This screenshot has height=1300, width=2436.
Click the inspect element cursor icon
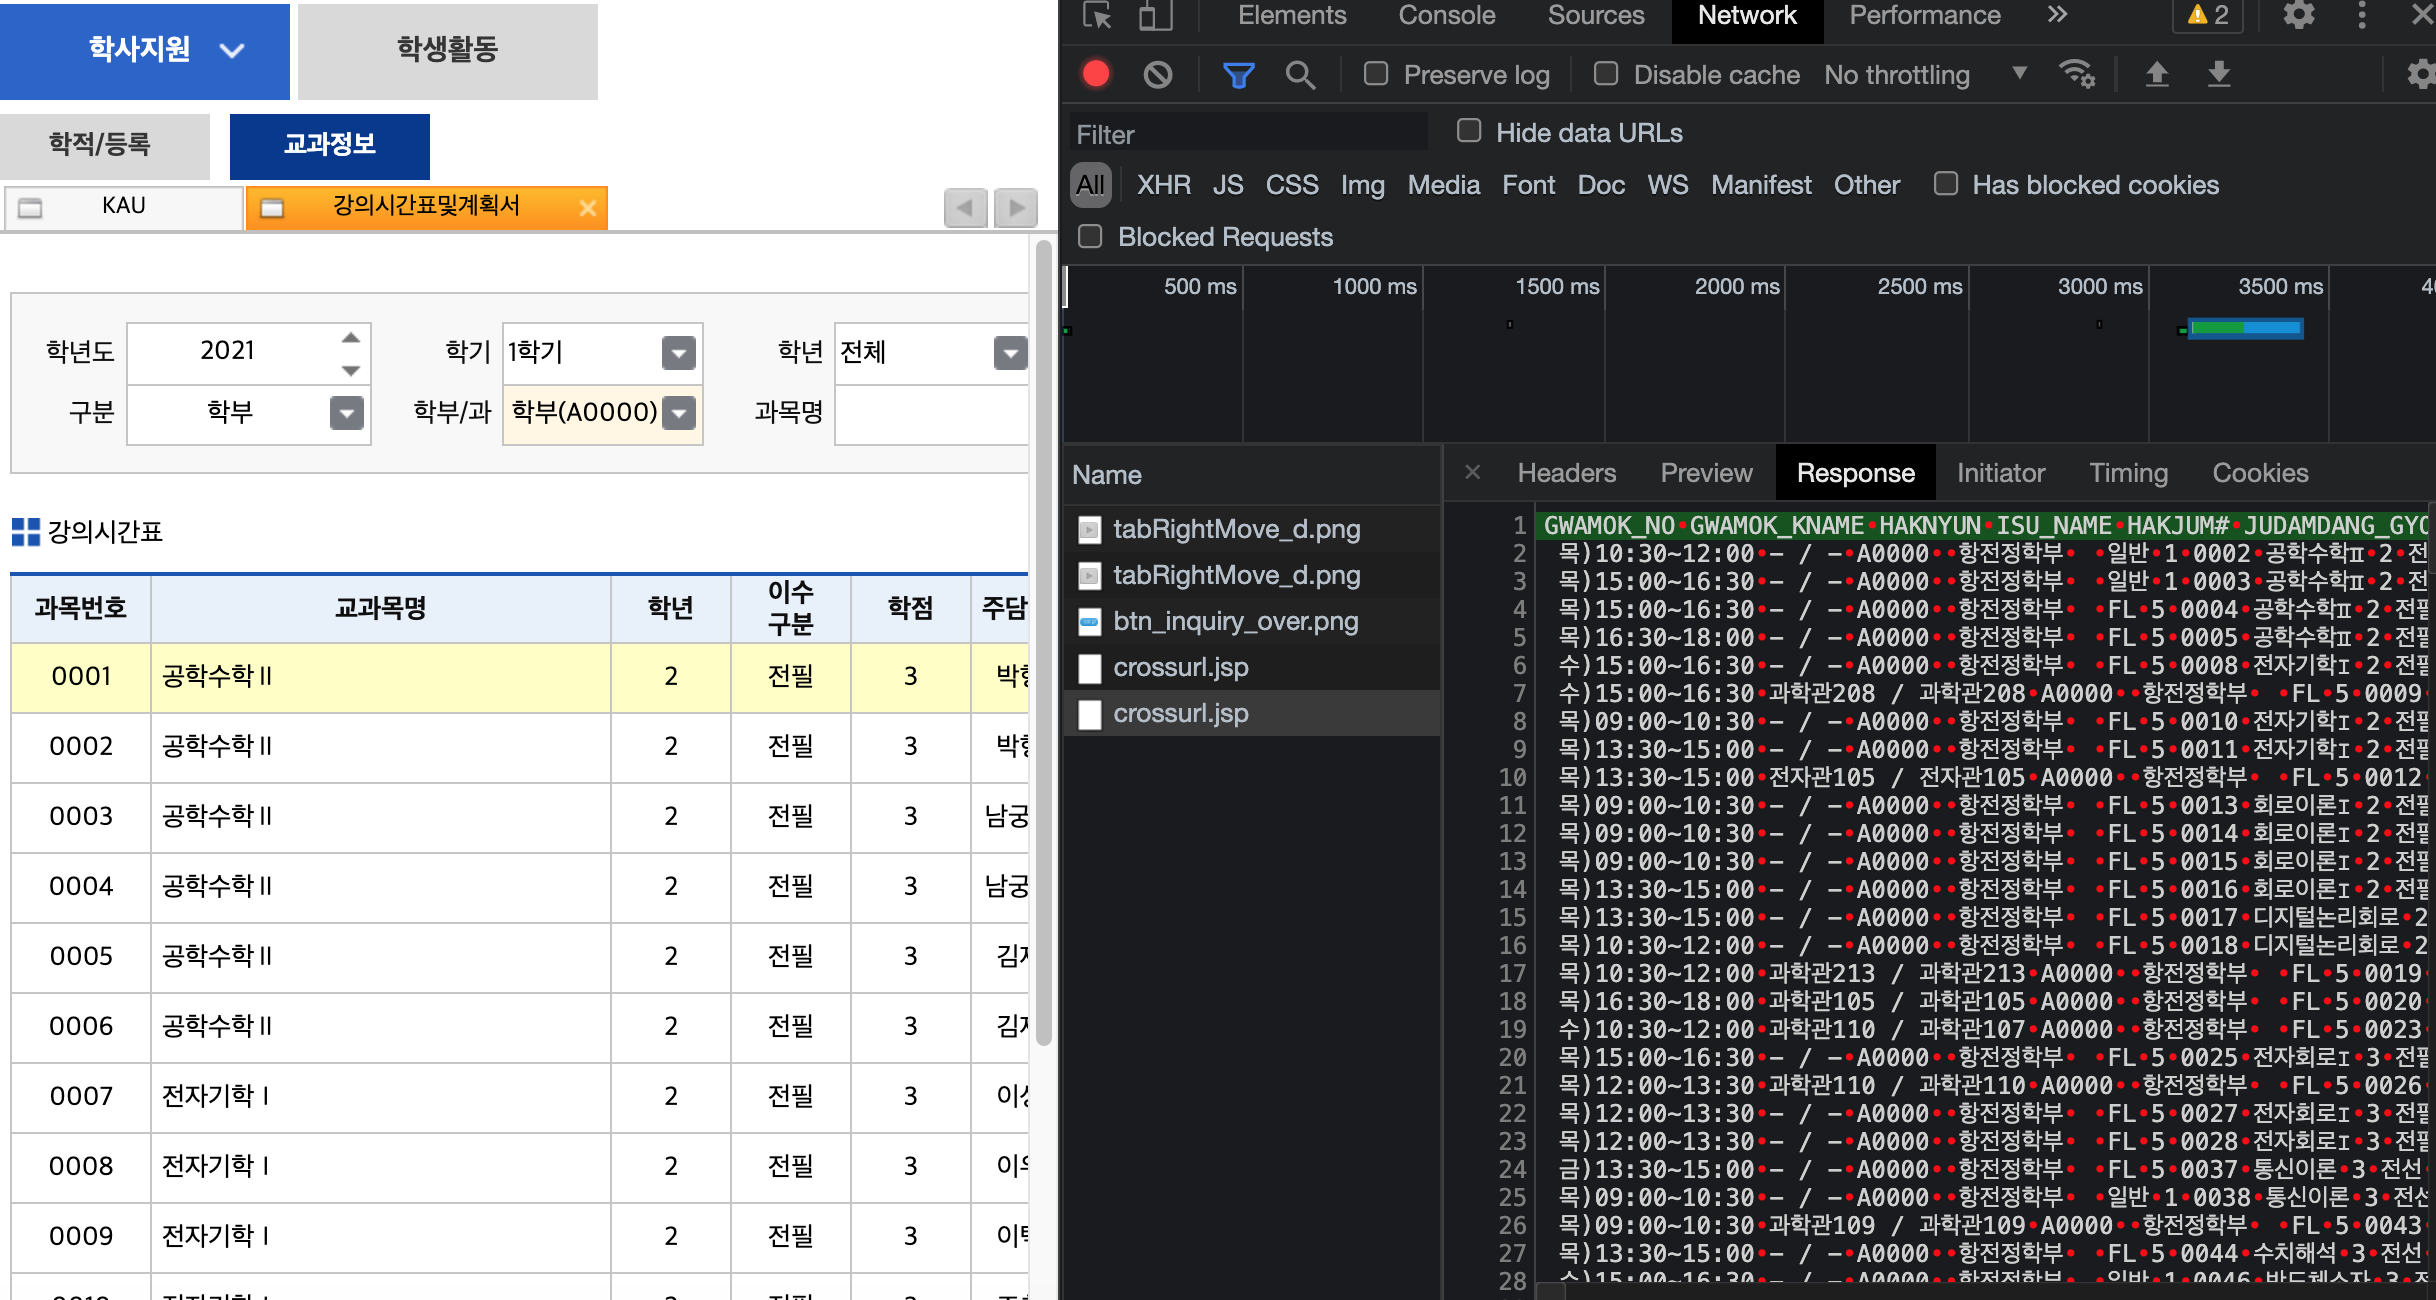pos(1097,16)
